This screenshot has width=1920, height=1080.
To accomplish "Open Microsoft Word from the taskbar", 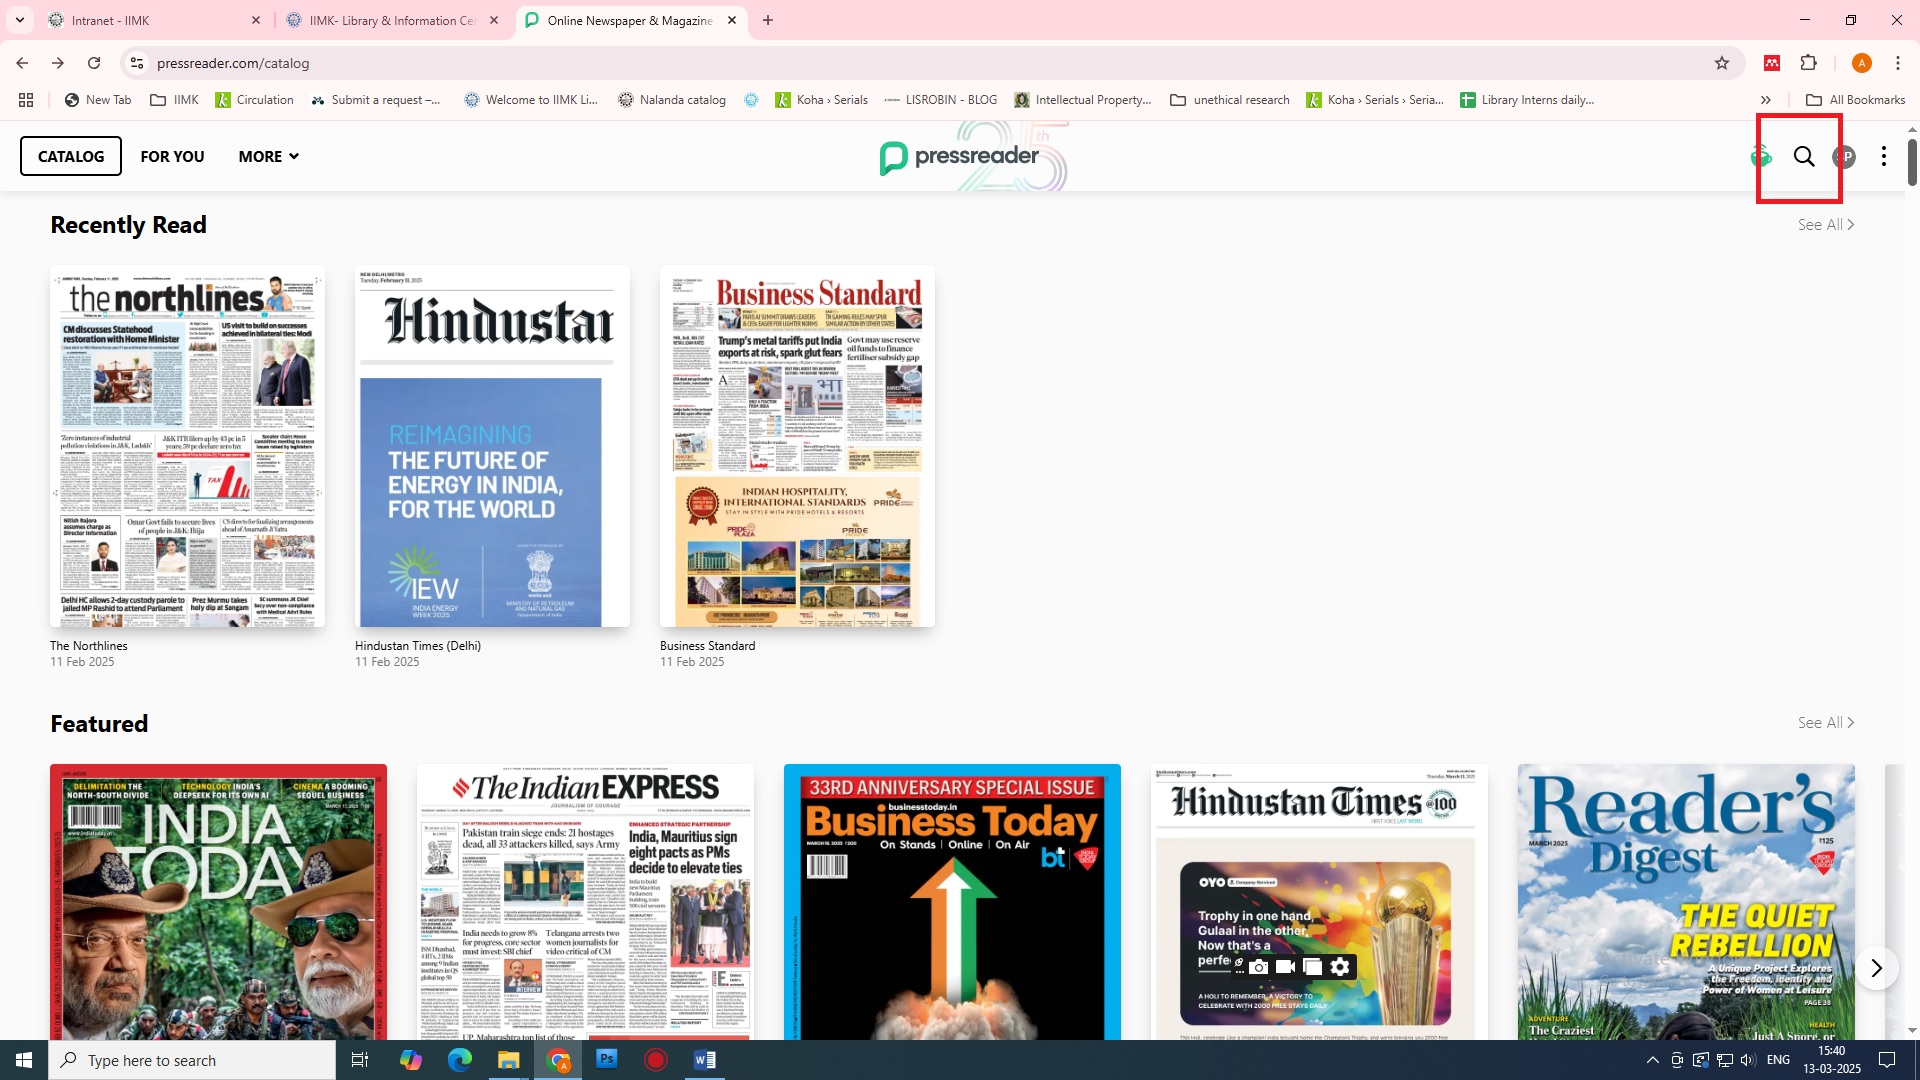I will pyautogui.click(x=704, y=1060).
